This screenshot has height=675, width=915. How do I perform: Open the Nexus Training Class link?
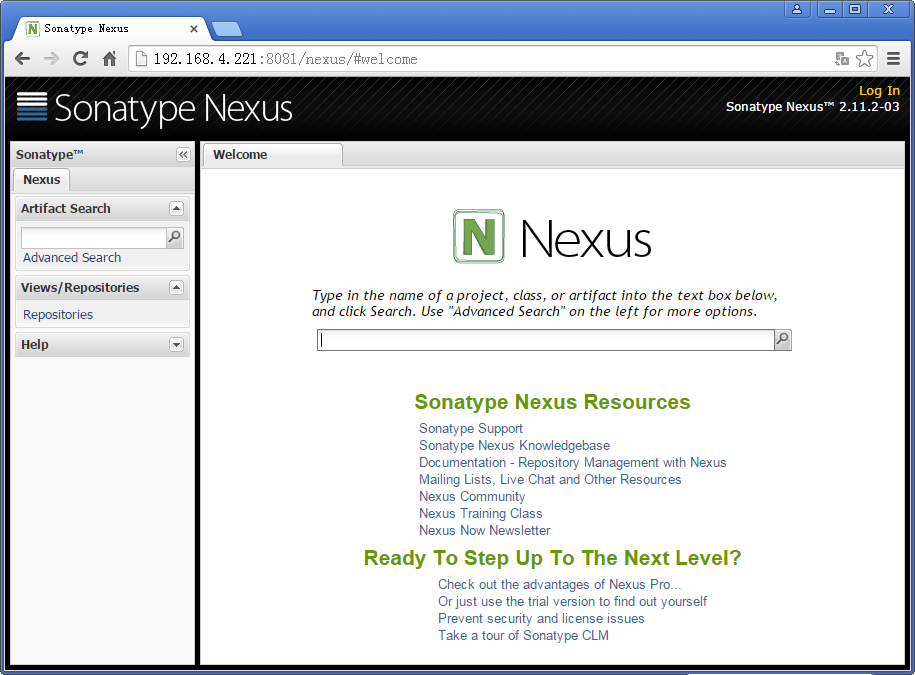[x=481, y=513]
